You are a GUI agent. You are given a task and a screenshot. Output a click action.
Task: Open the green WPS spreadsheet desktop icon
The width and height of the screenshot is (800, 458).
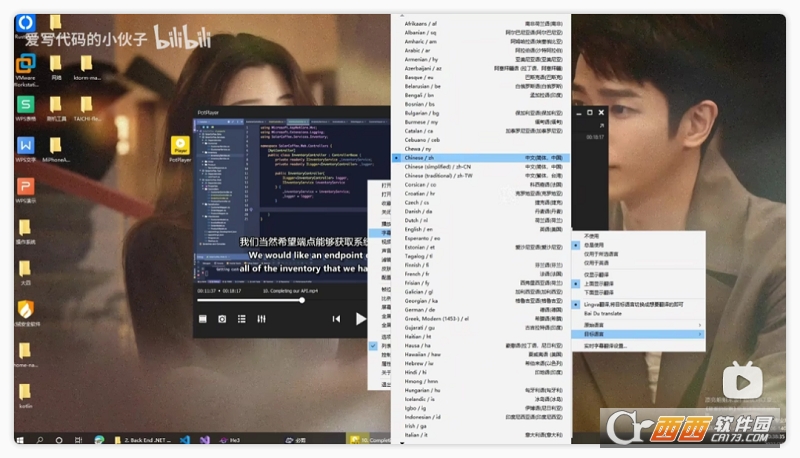pos(26,108)
